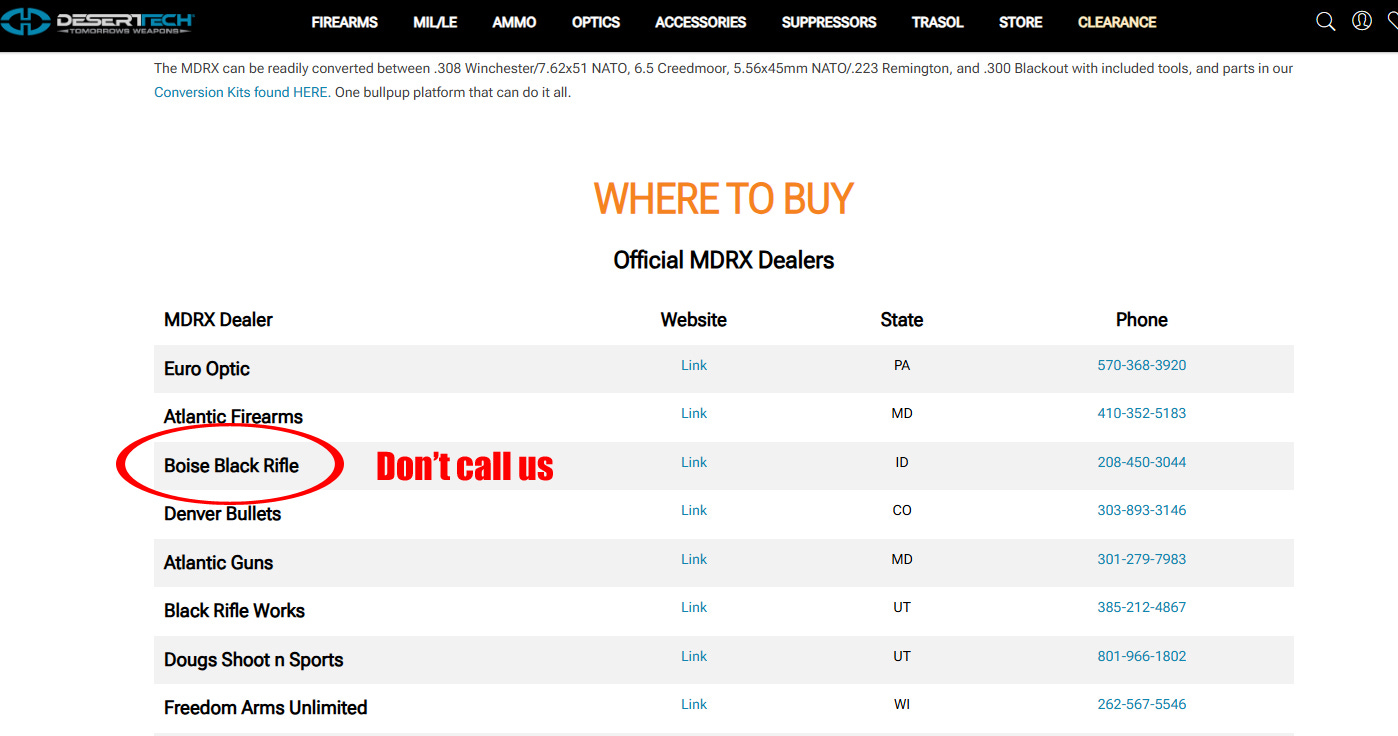The width and height of the screenshot is (1398, 736).
Task: Open Freedom Arms Unlimited website link
Action: (x=694, y=704)
